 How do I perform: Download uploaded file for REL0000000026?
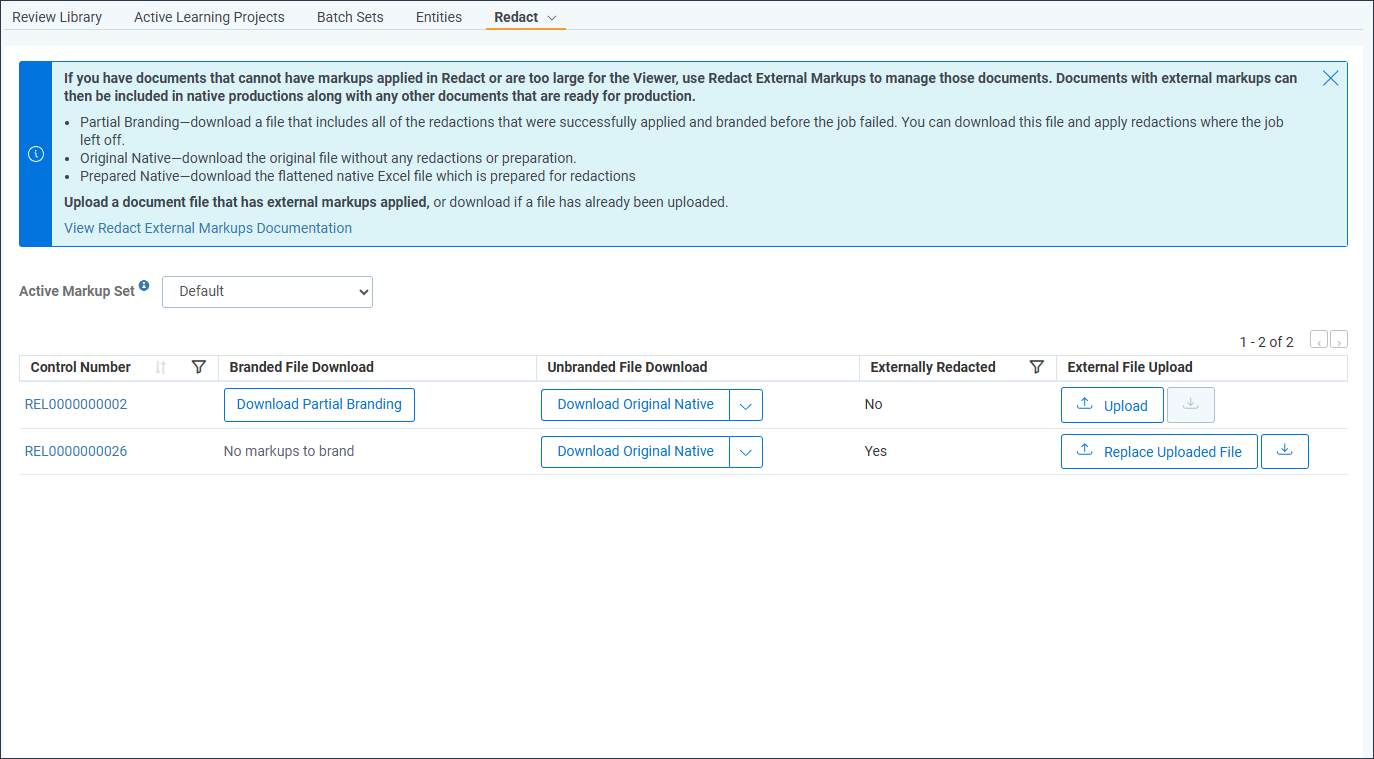tap(1285, 451)
